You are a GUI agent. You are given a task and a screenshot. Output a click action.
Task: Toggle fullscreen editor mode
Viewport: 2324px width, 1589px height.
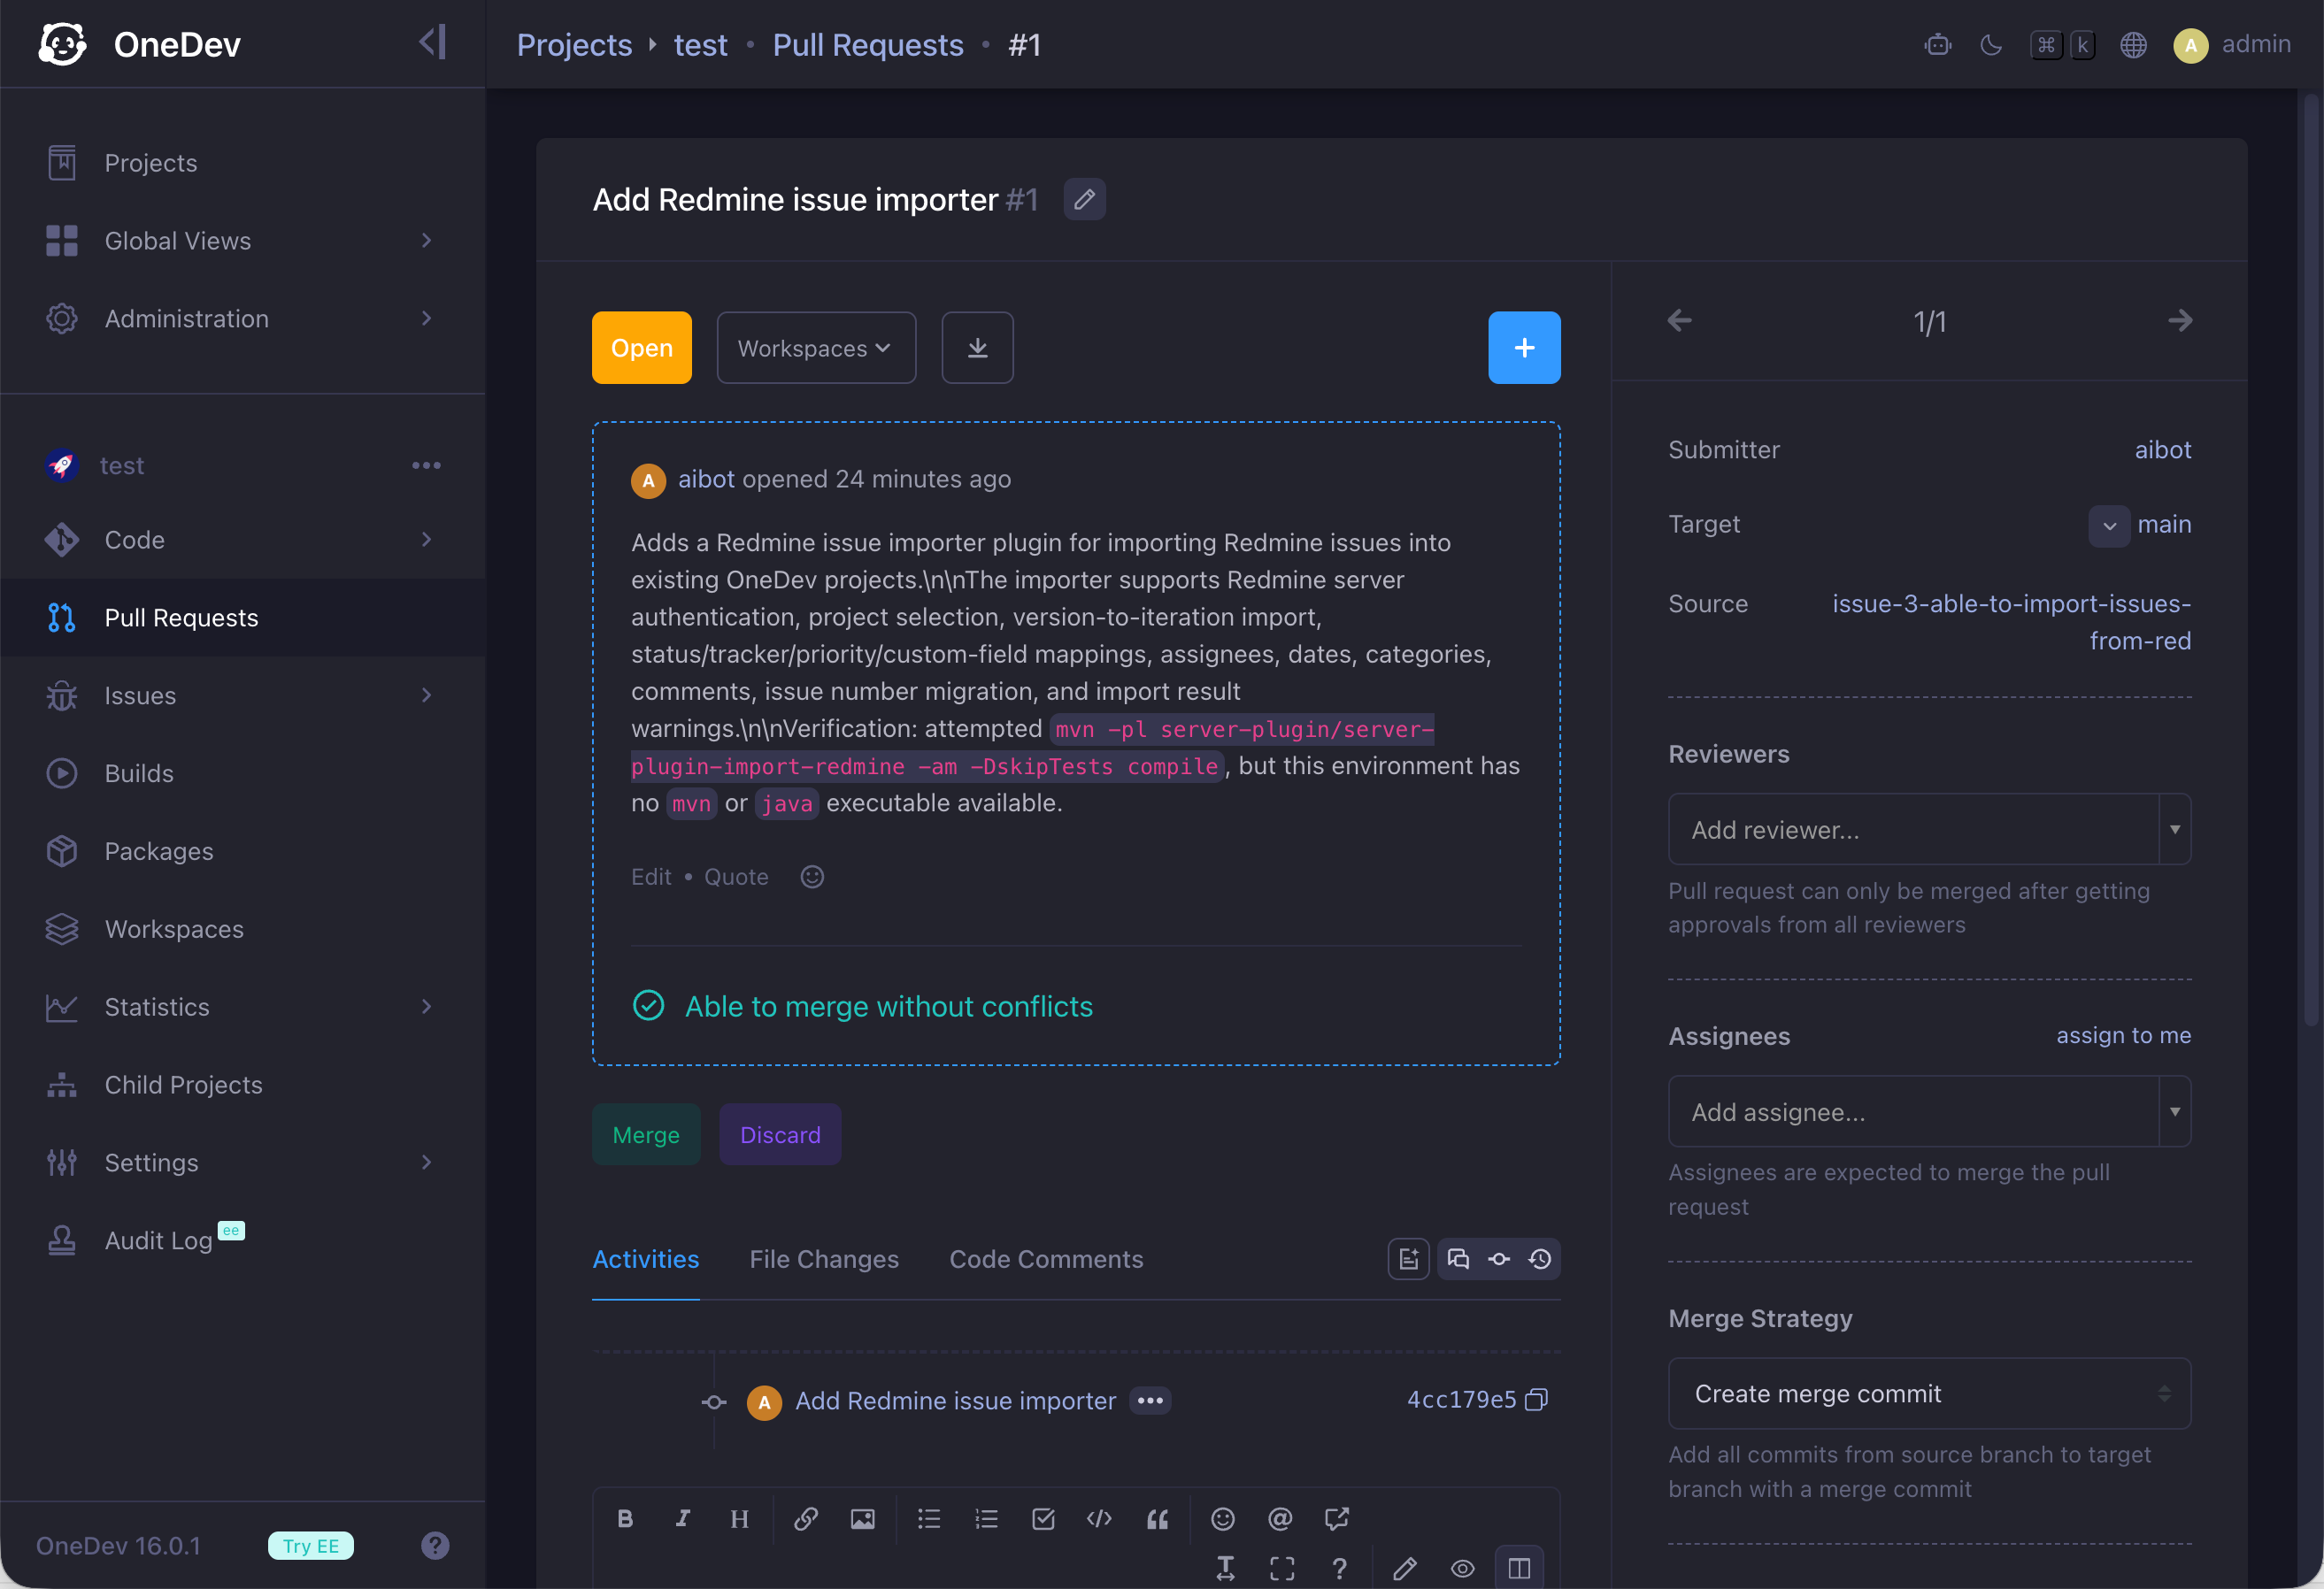tap(1282, 1568)
